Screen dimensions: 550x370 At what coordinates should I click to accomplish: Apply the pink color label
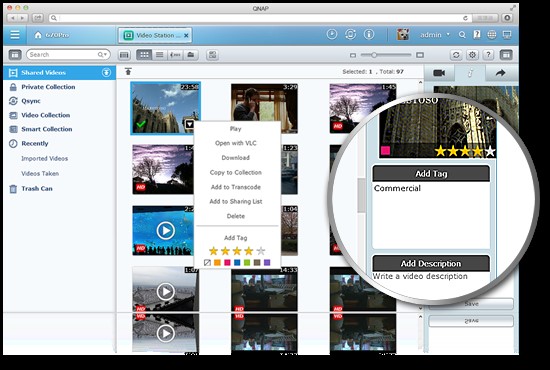point(227,262)
